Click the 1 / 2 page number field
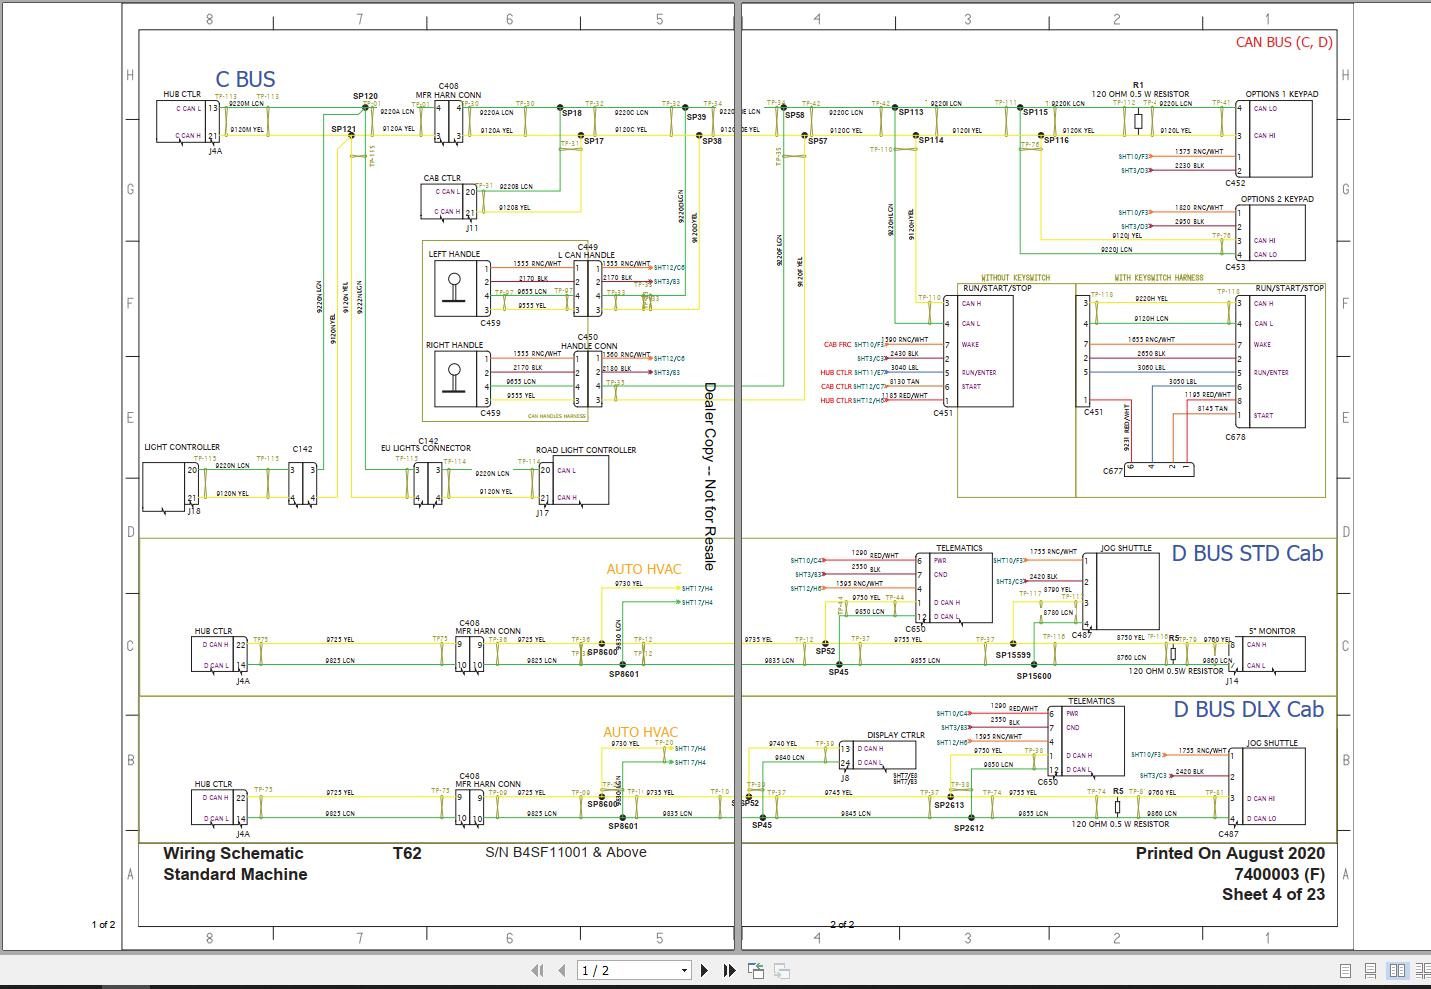Image resolution: width=1431 pixels, height=989 pixels. coord(620,970)
